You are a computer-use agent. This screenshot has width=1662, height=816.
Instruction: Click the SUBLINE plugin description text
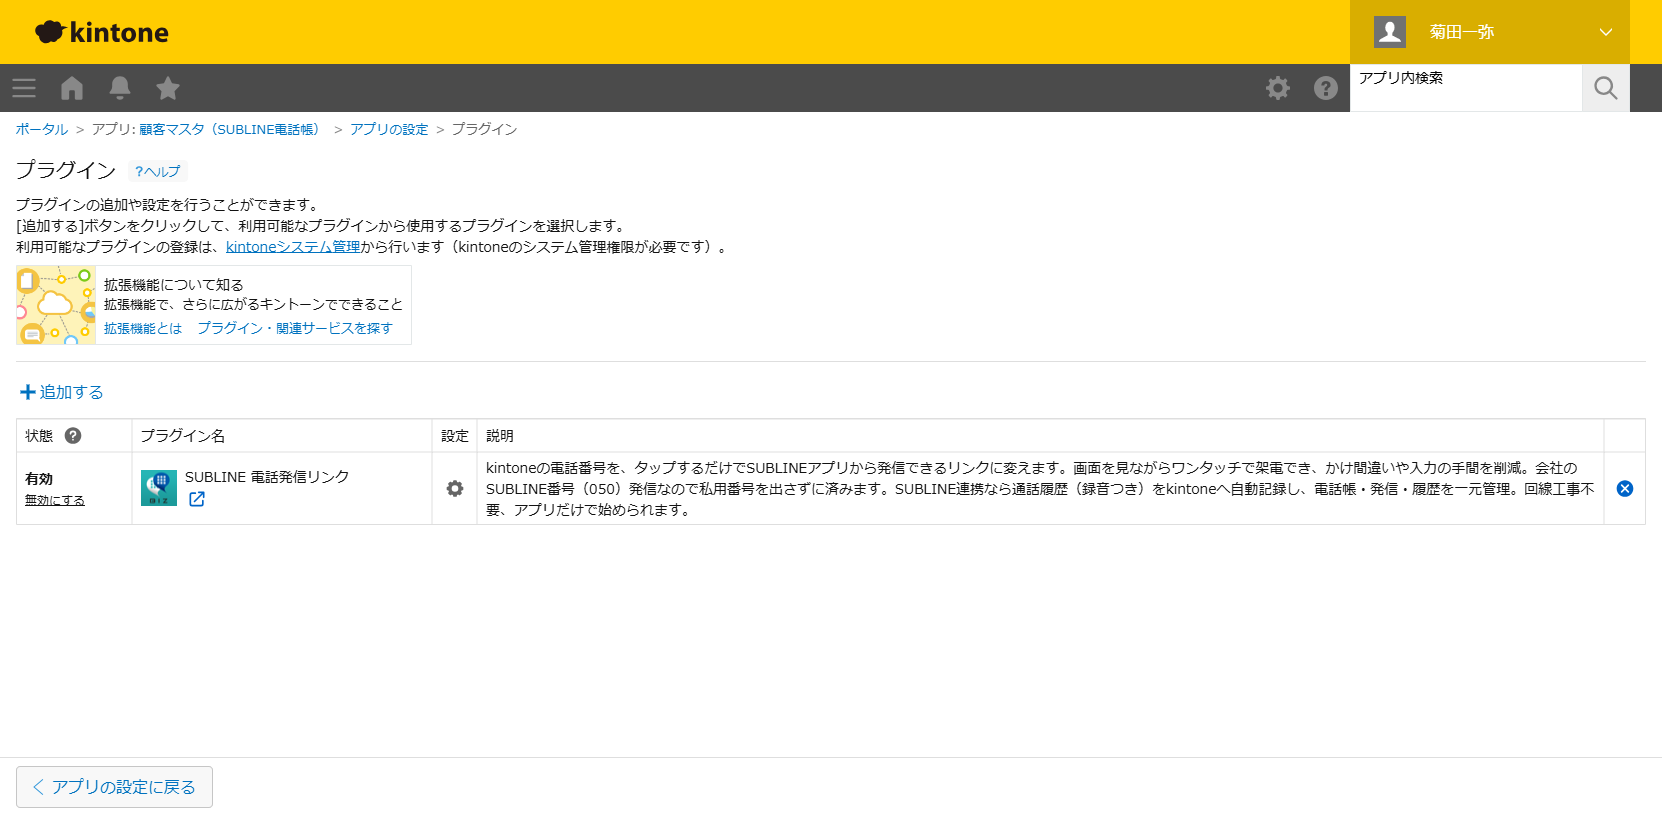point(1040,488)
